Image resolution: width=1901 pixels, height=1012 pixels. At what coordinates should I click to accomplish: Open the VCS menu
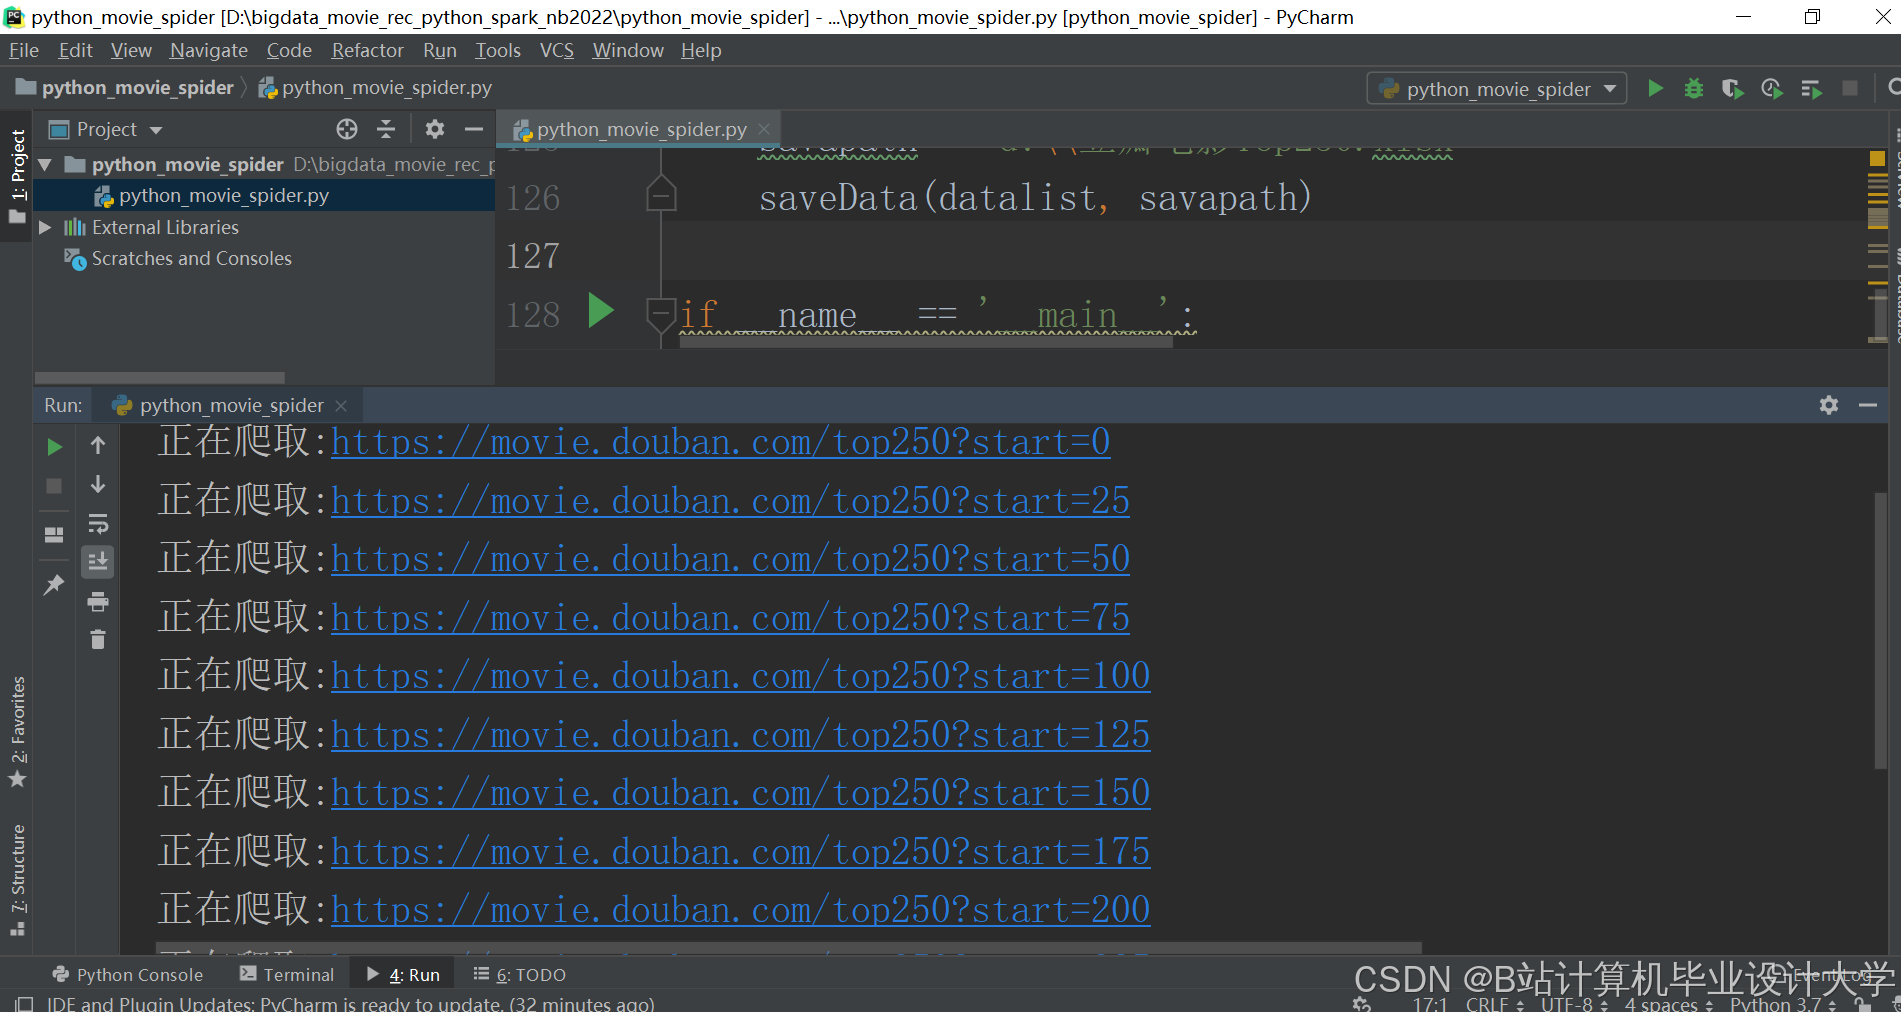pos(557,50)
